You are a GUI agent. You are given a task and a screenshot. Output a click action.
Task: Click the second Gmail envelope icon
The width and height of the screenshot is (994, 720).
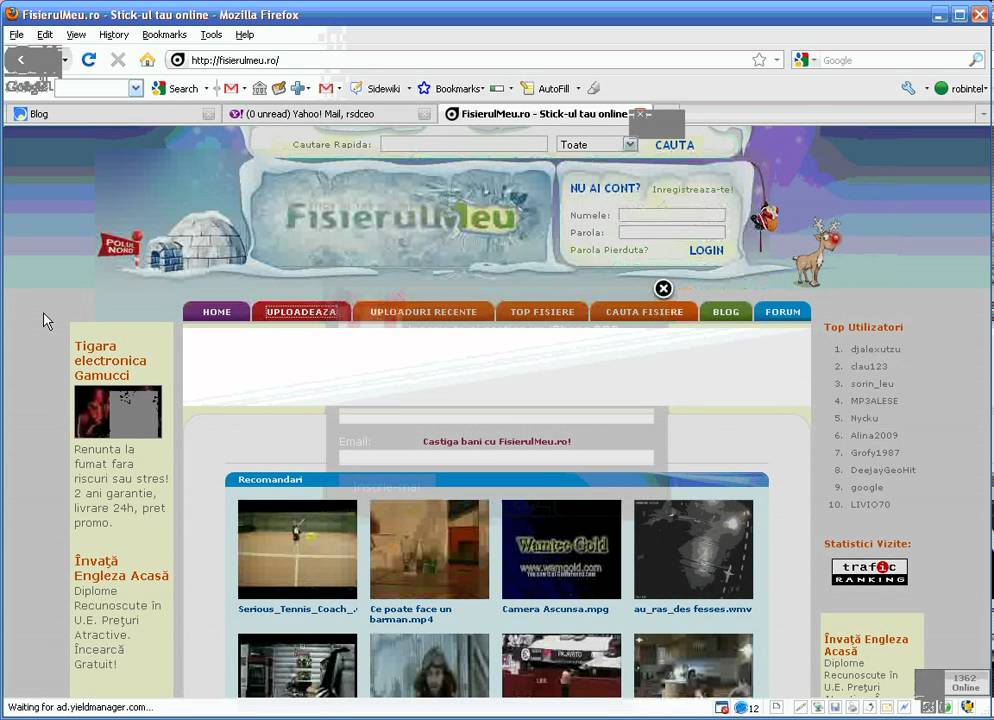pyautogui.click(x=326, y=89)
